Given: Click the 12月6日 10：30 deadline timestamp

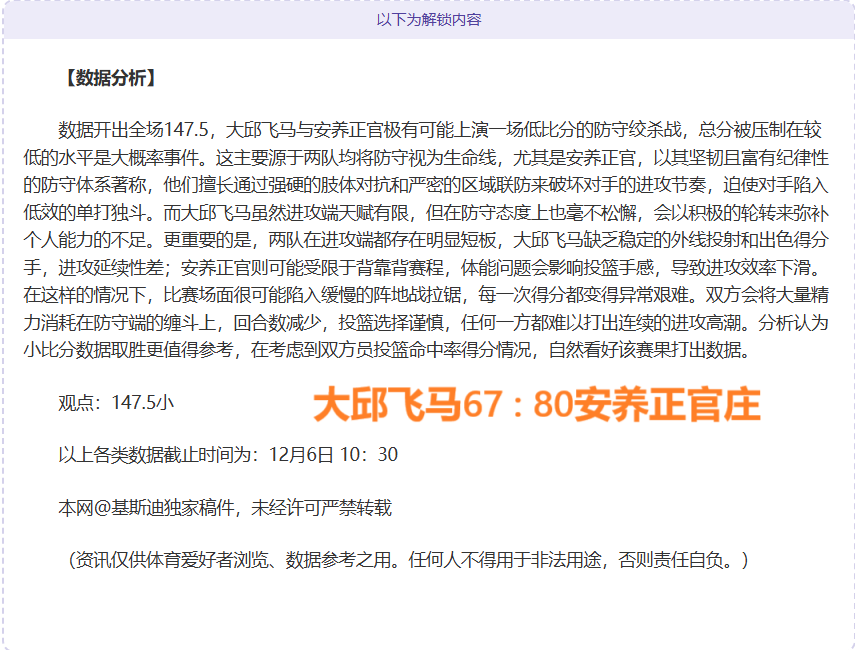Looking at the screenshot, I should [x=333, y=455].
